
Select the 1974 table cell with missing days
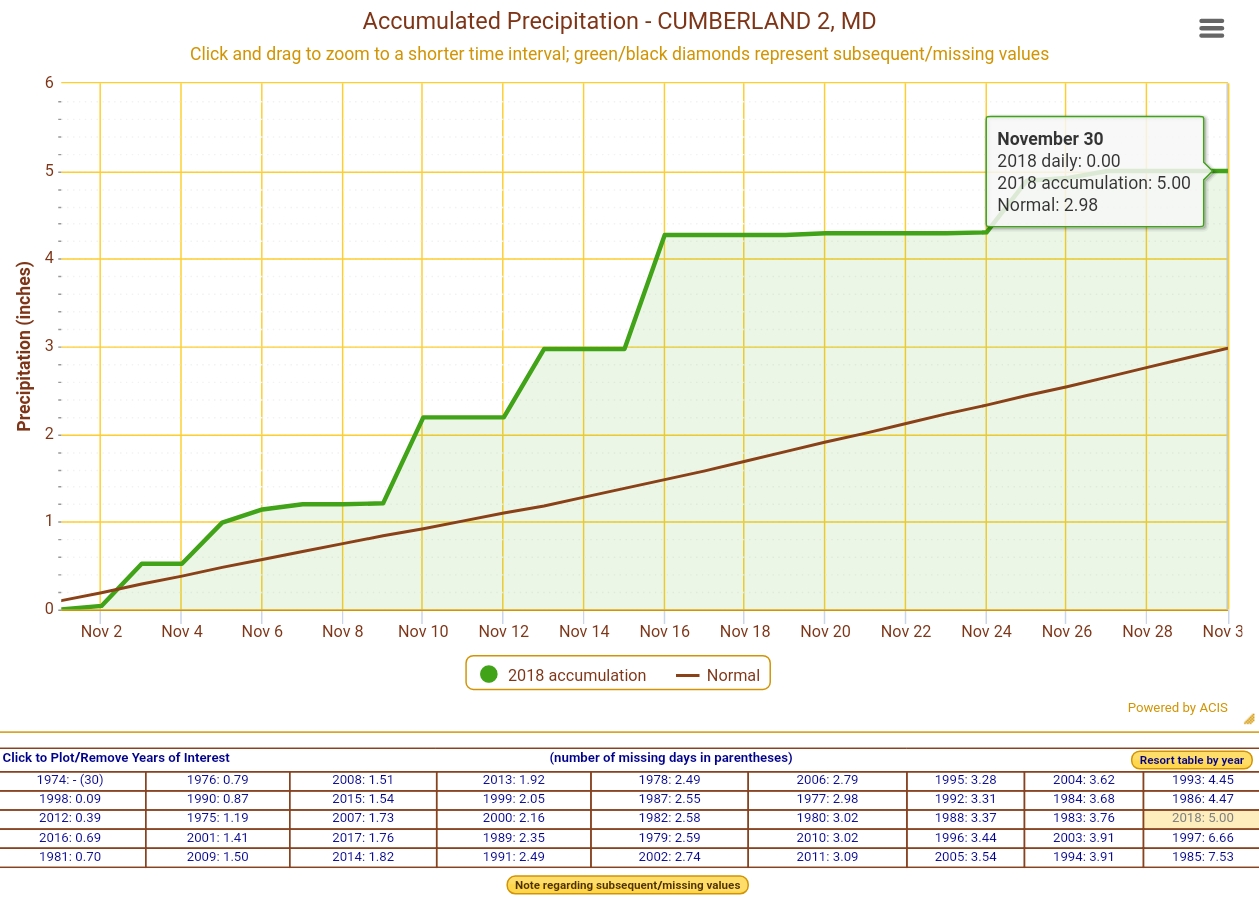coord(70,780)
